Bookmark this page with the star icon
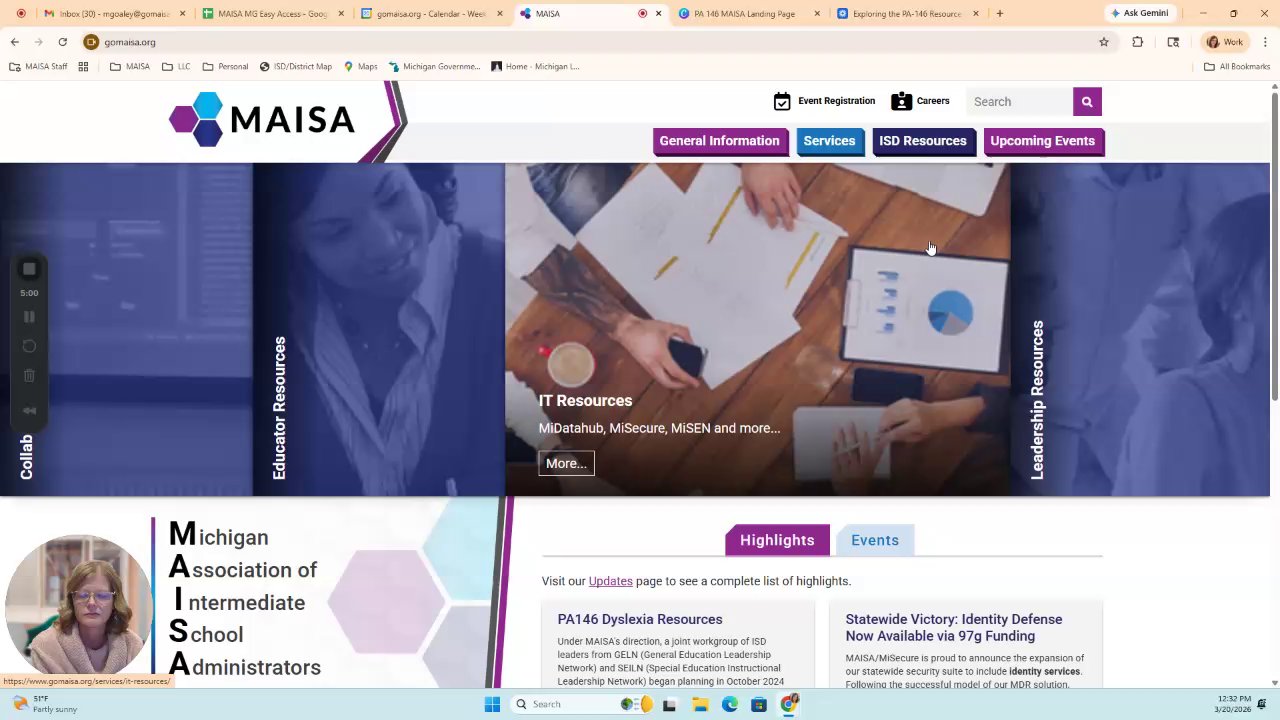Screen dimensions: 1280x720 point(1104,42)
